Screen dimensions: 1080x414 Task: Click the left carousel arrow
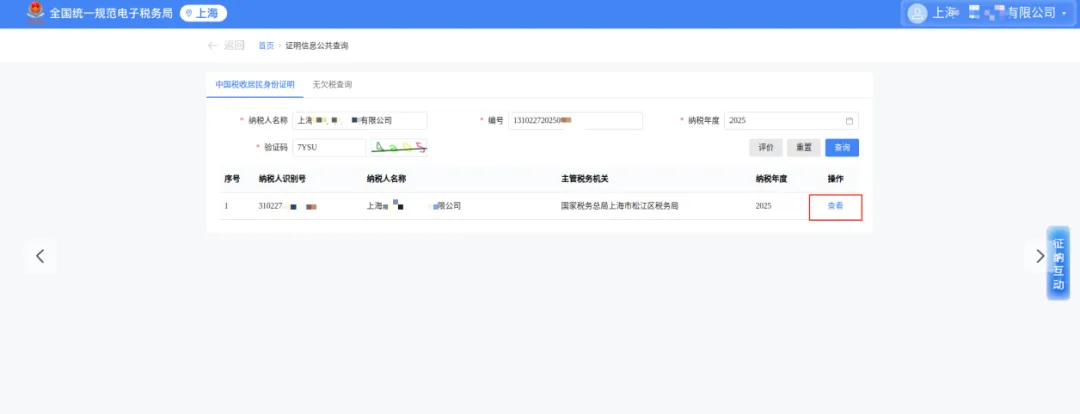[x=40, y=256]
